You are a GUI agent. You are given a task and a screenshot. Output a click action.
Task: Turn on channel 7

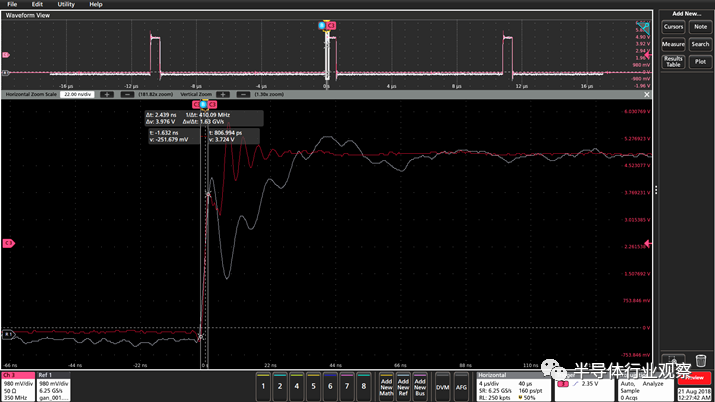tap(347, 387)
